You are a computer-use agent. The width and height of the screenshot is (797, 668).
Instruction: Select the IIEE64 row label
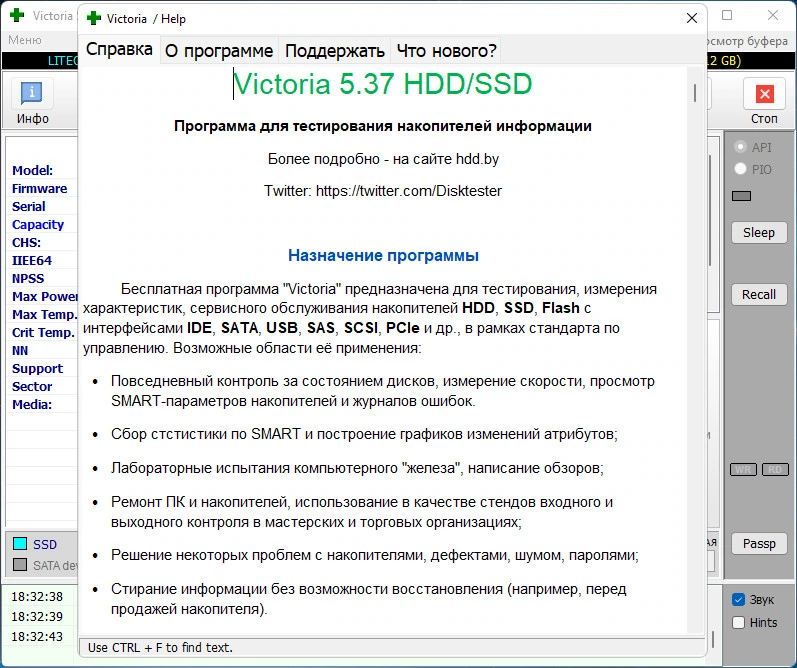pyautogui.click(x=32, y=260)
